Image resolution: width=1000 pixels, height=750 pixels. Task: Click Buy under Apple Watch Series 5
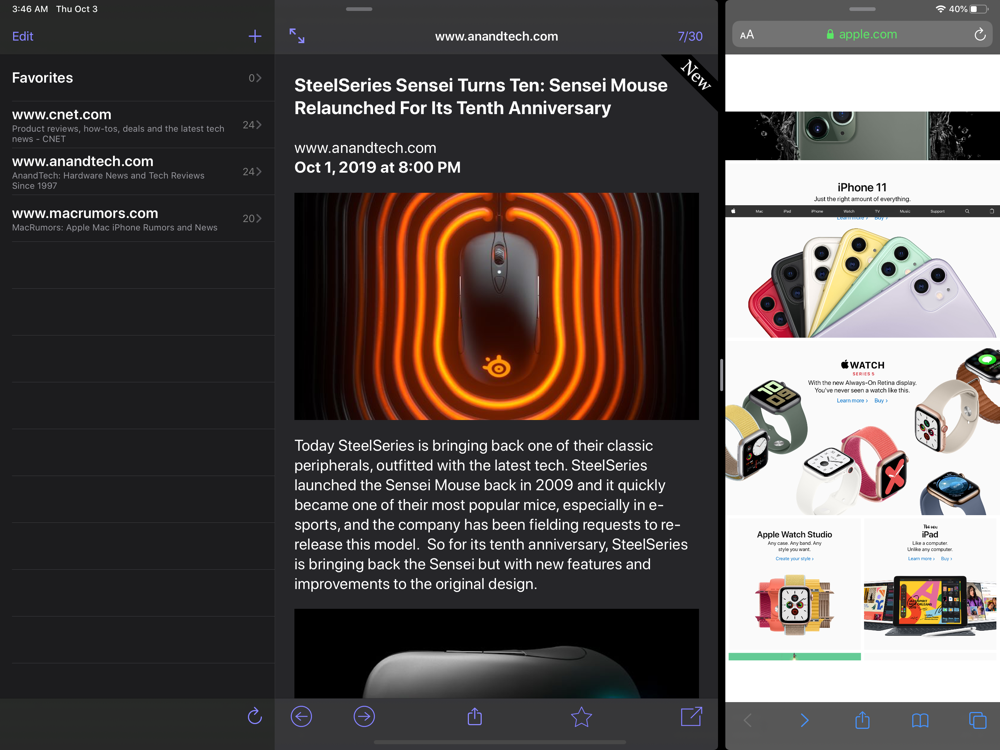(881, 401)
